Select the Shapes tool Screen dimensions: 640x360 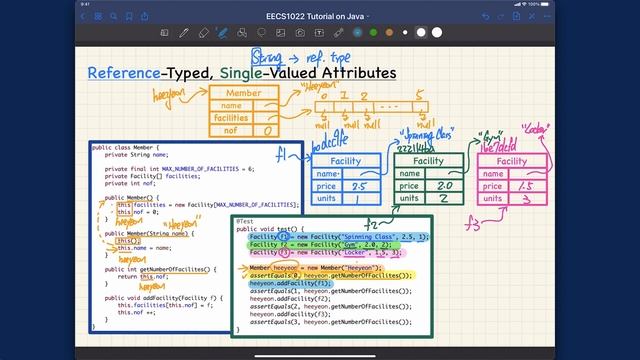[242, 33]
